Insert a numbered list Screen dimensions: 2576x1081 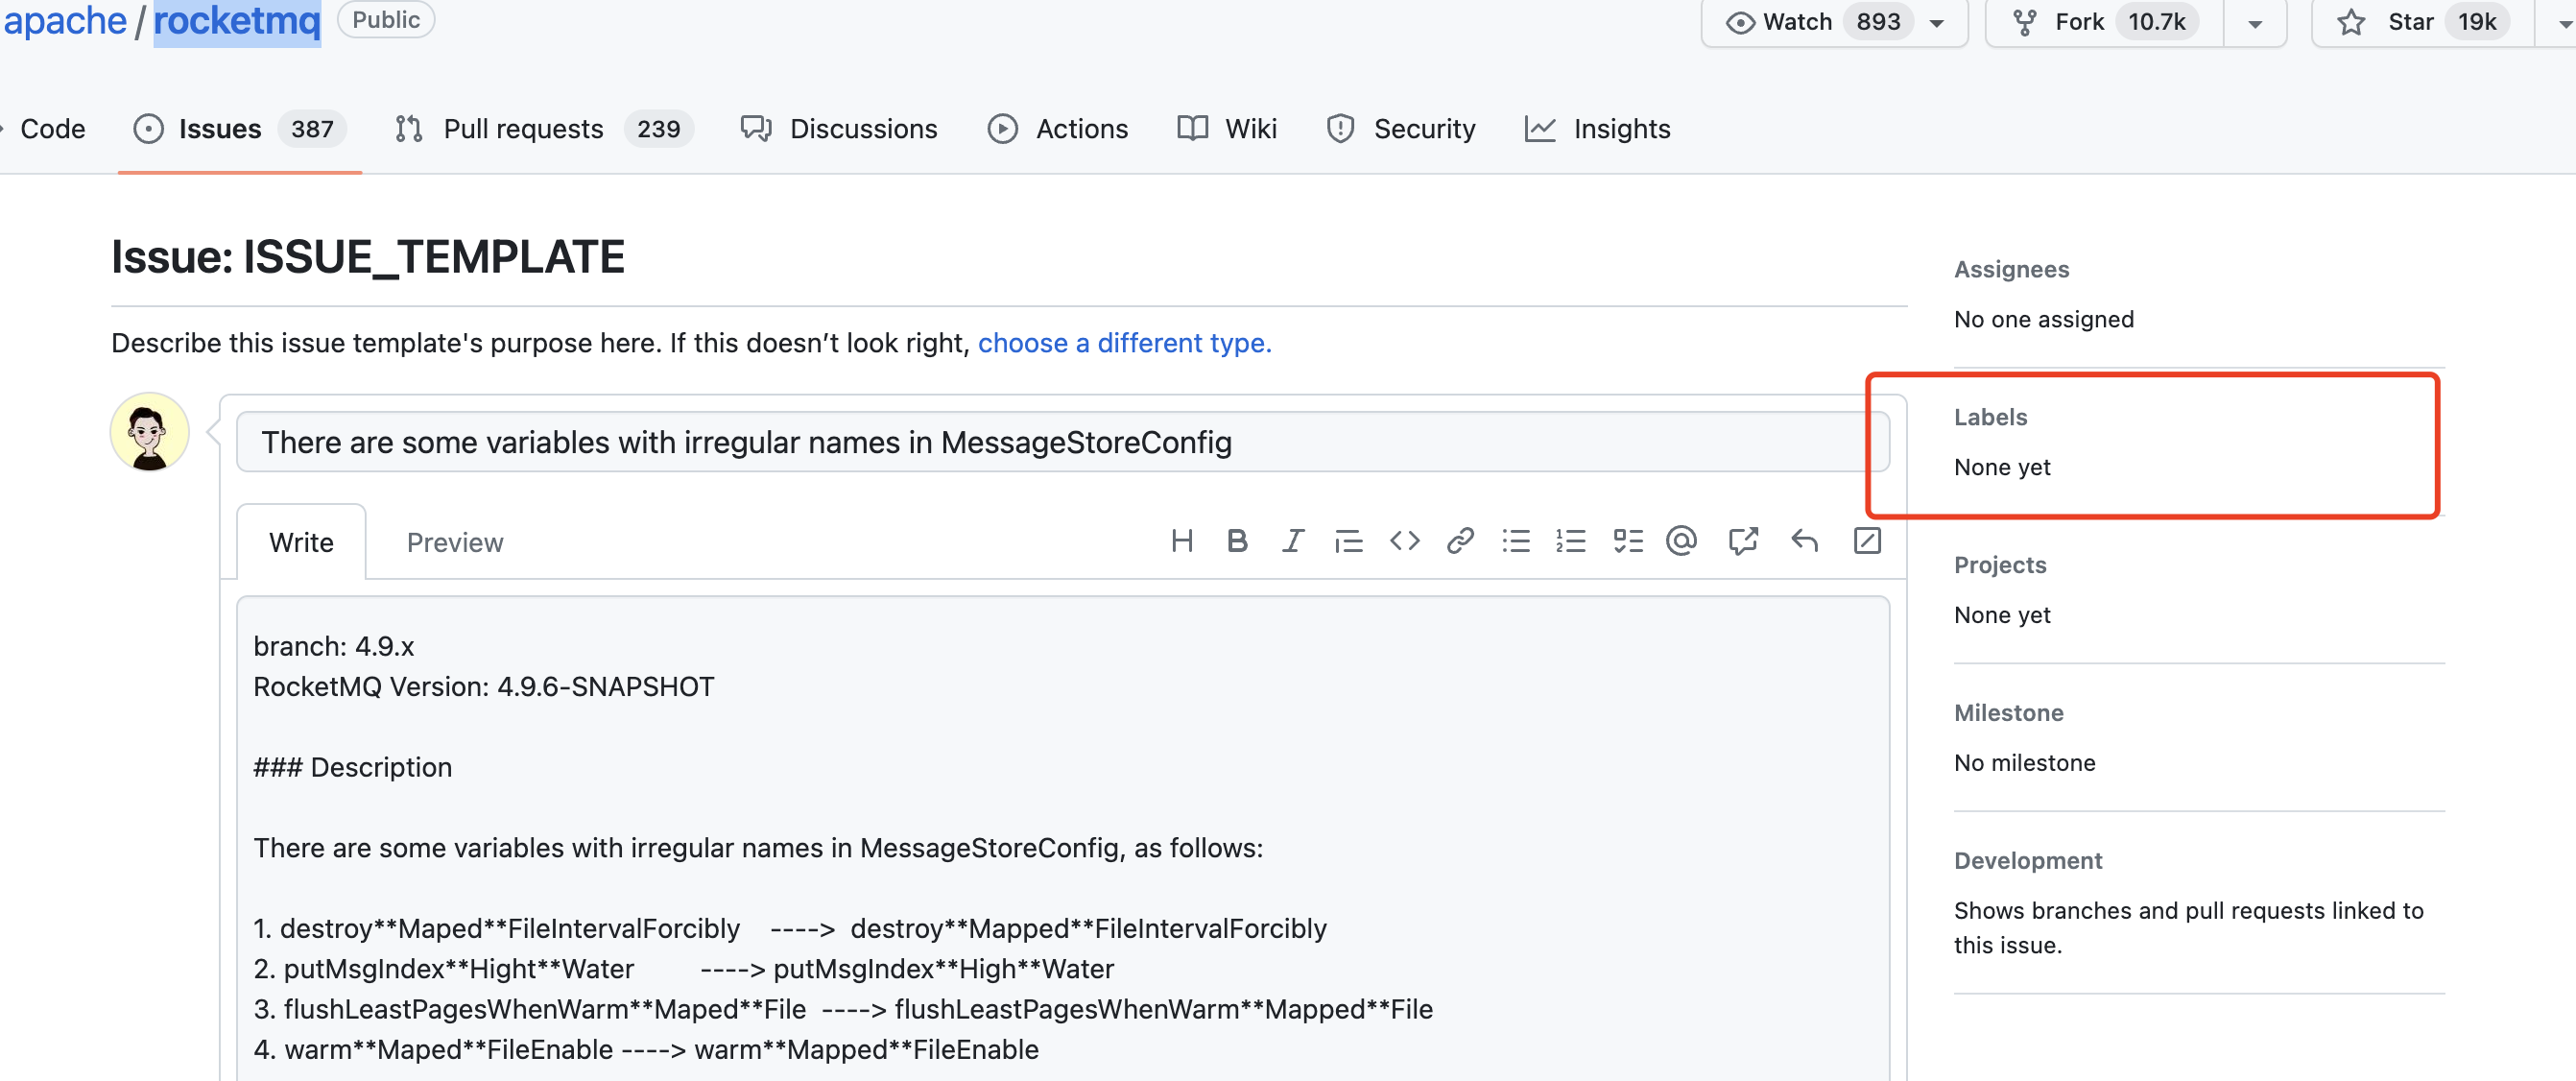click(1571, 541)
